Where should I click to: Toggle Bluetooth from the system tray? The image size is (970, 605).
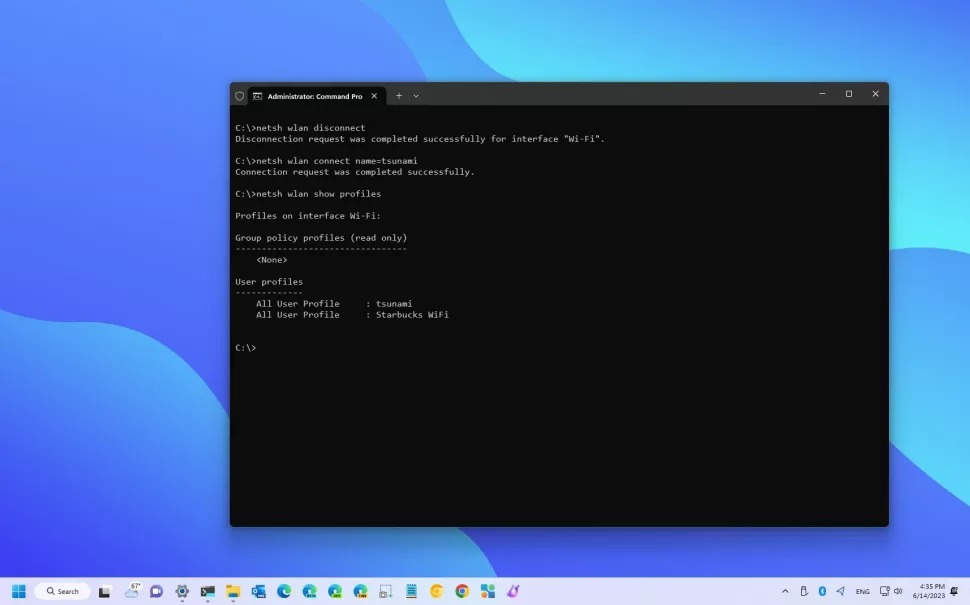[x=822, y=590]
